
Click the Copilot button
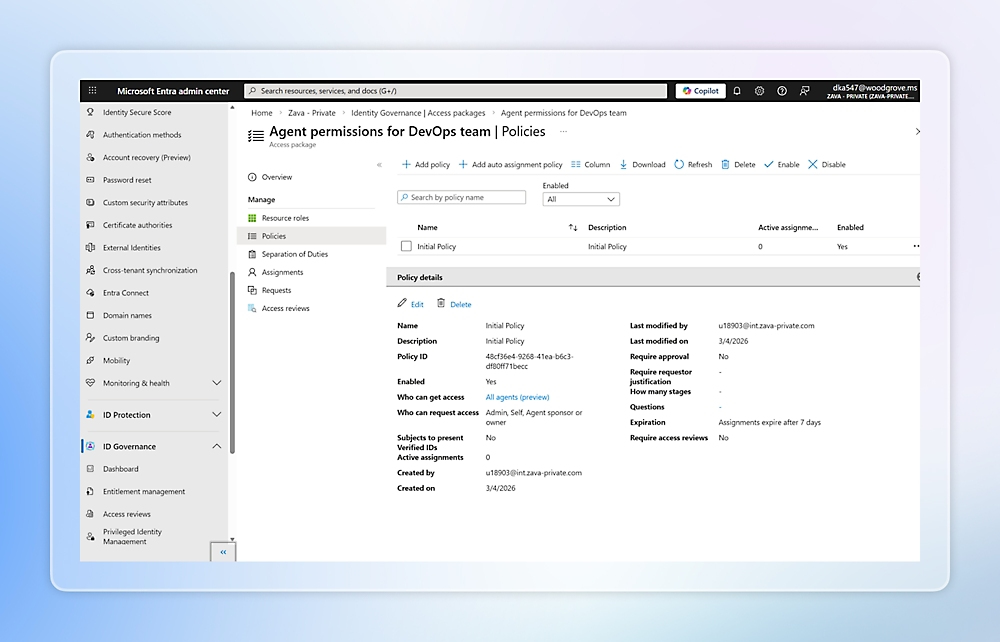[x=700, y=91]
